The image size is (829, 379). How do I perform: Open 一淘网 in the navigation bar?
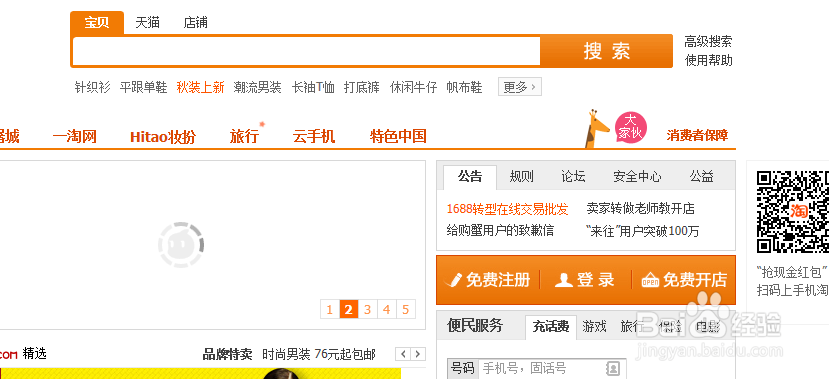coord(75,136)
